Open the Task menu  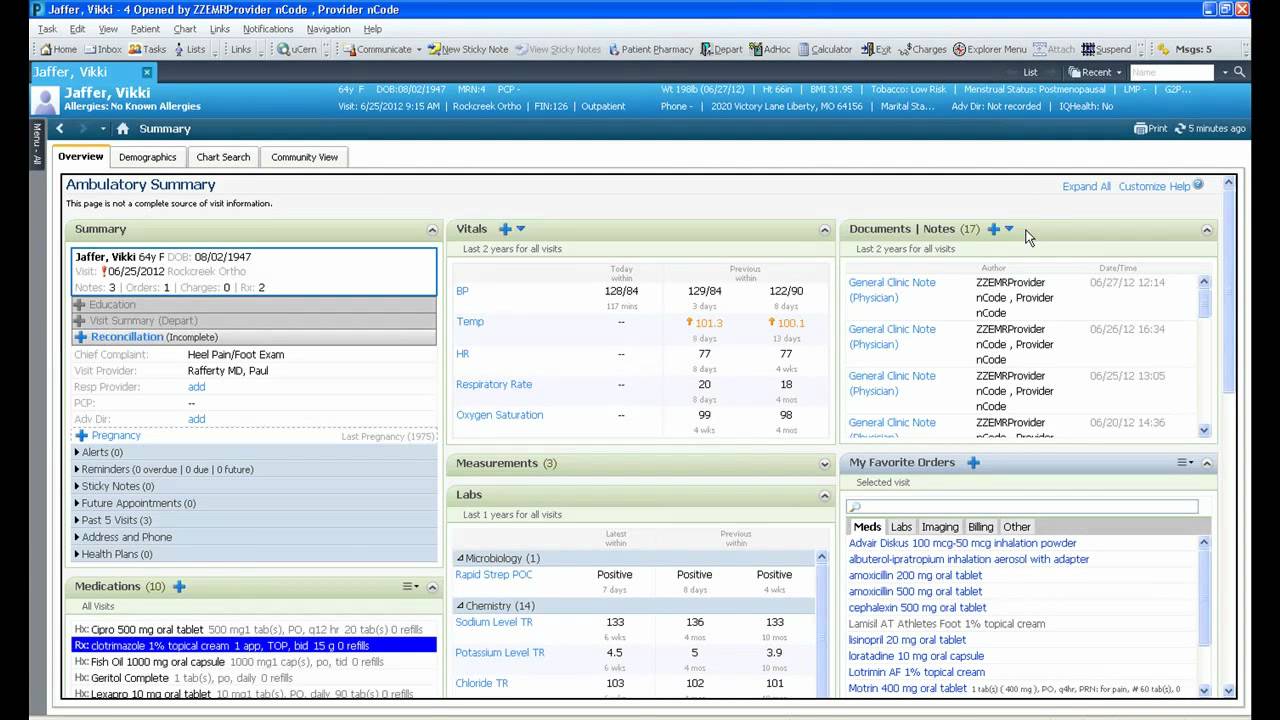click(47, 29)
